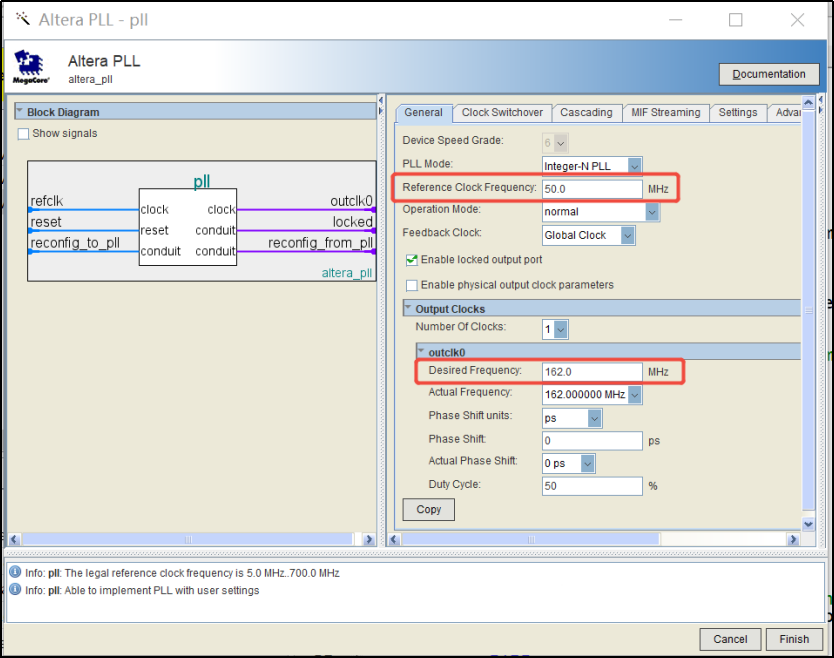This screenshot has width=834, height=658.
Task: Collapse the outclk0 section
Action: pyautogui.click(x=421, y=351)
